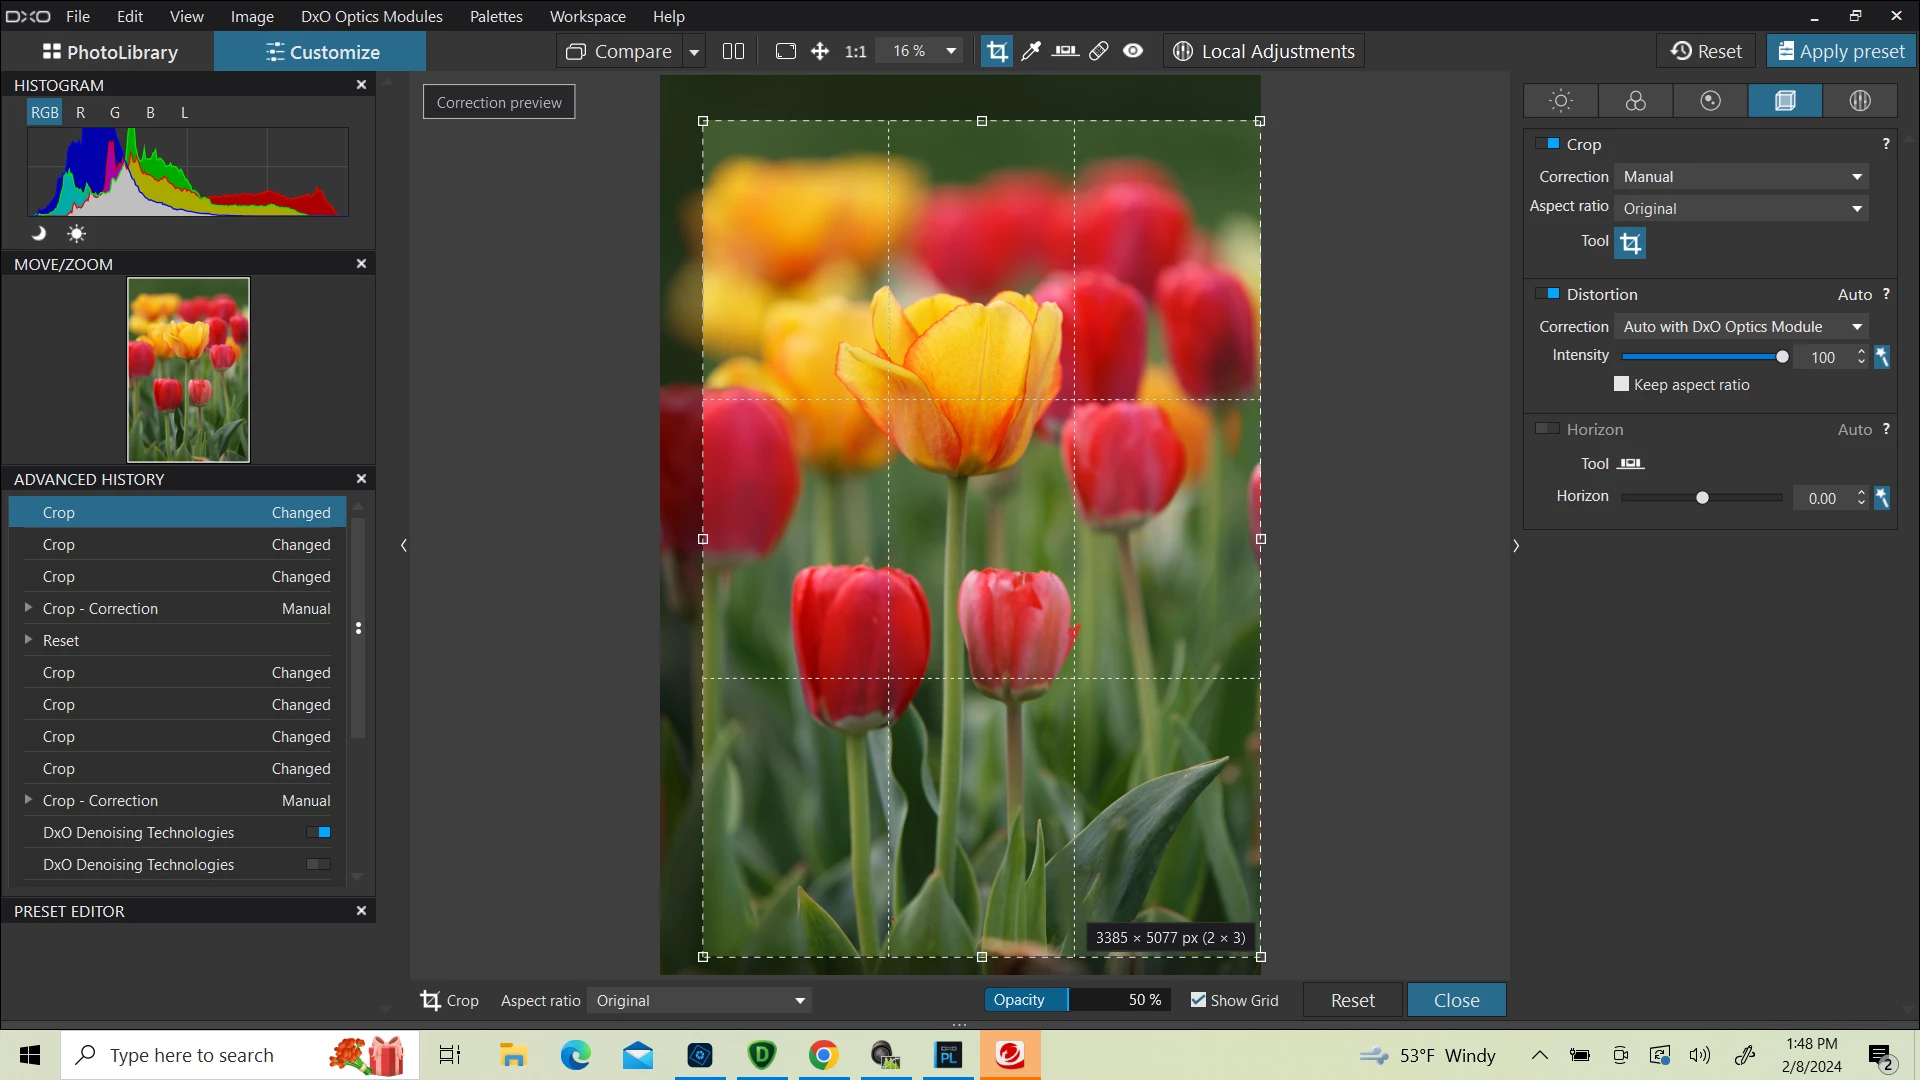The height and width of the screenshot is (1080, 1920).
Task: Select the white balance eyedropper tool
Action: [1031, 51]
